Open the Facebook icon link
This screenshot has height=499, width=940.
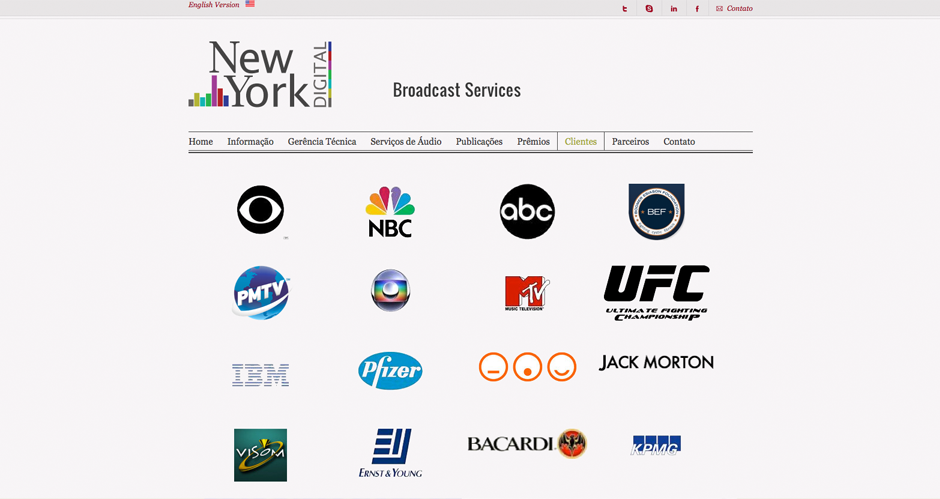pos(697,8)
